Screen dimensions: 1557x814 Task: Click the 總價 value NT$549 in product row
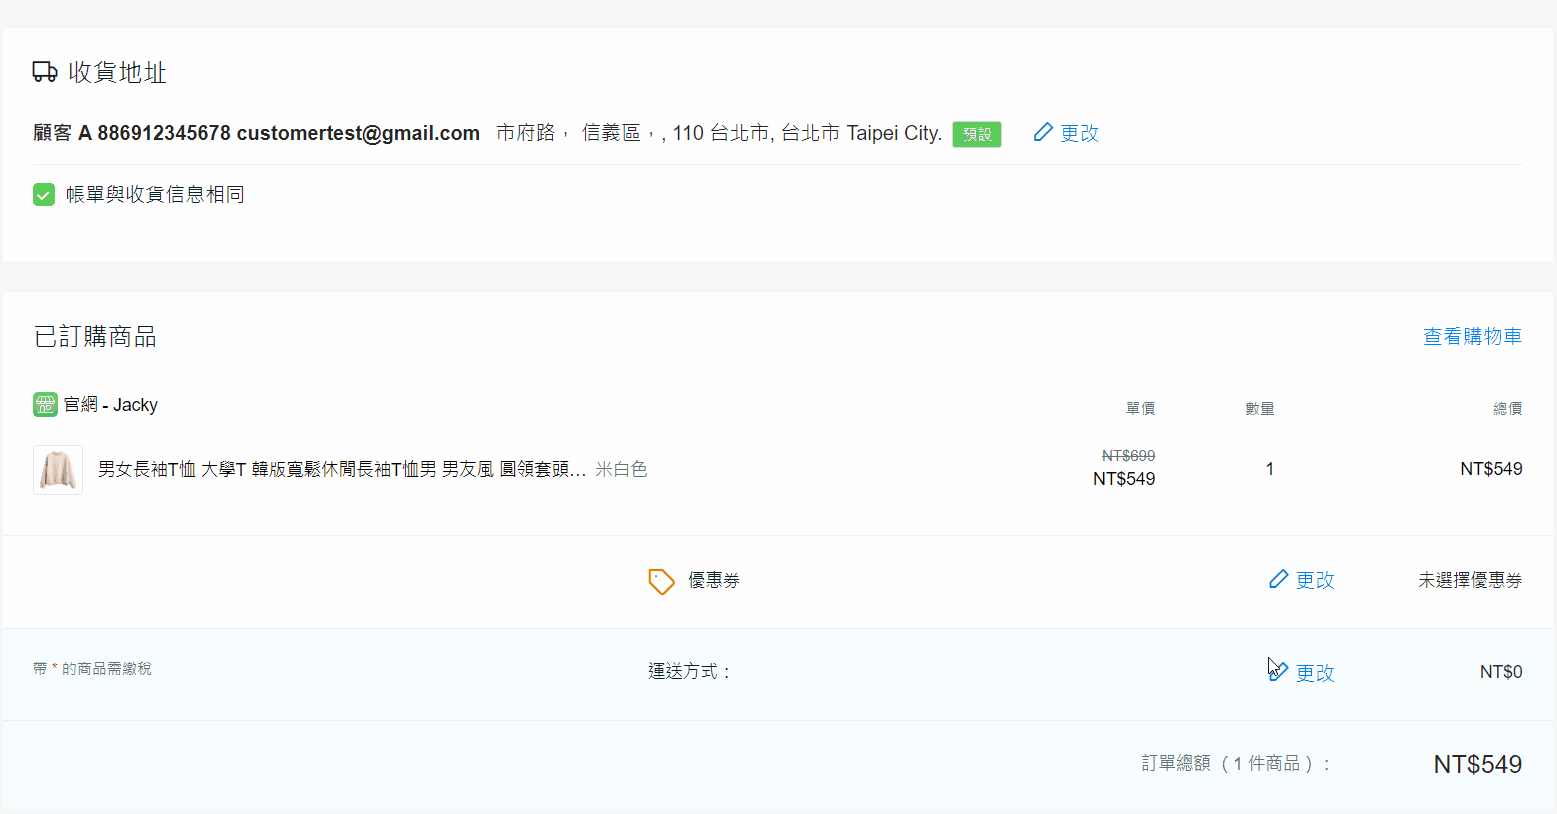click(1491, 469)
